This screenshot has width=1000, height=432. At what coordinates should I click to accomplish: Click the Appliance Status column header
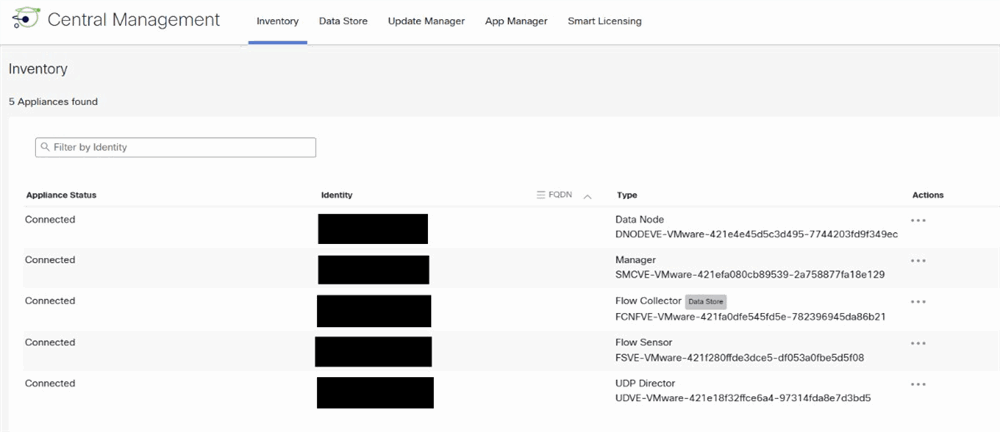pyautogui.click(x=61, y=195)
